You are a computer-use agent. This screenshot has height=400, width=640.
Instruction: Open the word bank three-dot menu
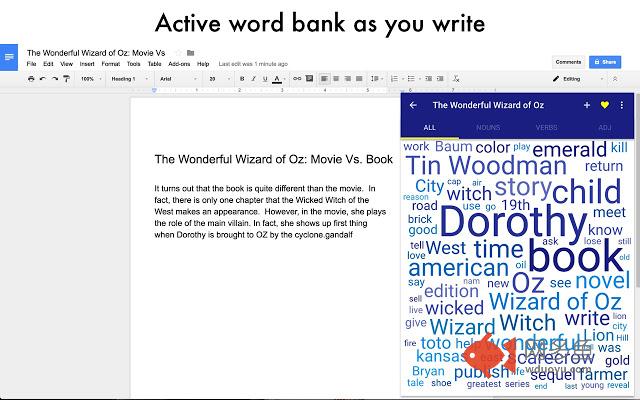pos(622,105)
